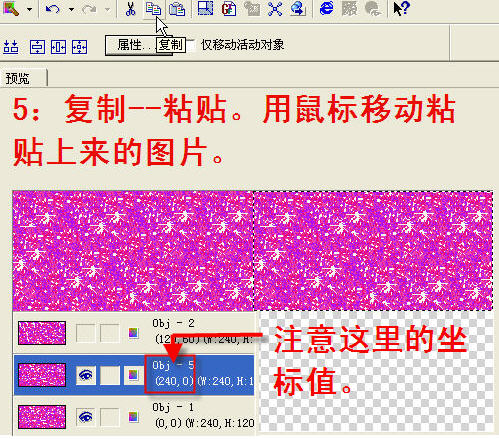The height and width of the screenshot is (439, 499).
Task: Select the Obj - 1 thumbnail
Action: (x=42, y=417)
